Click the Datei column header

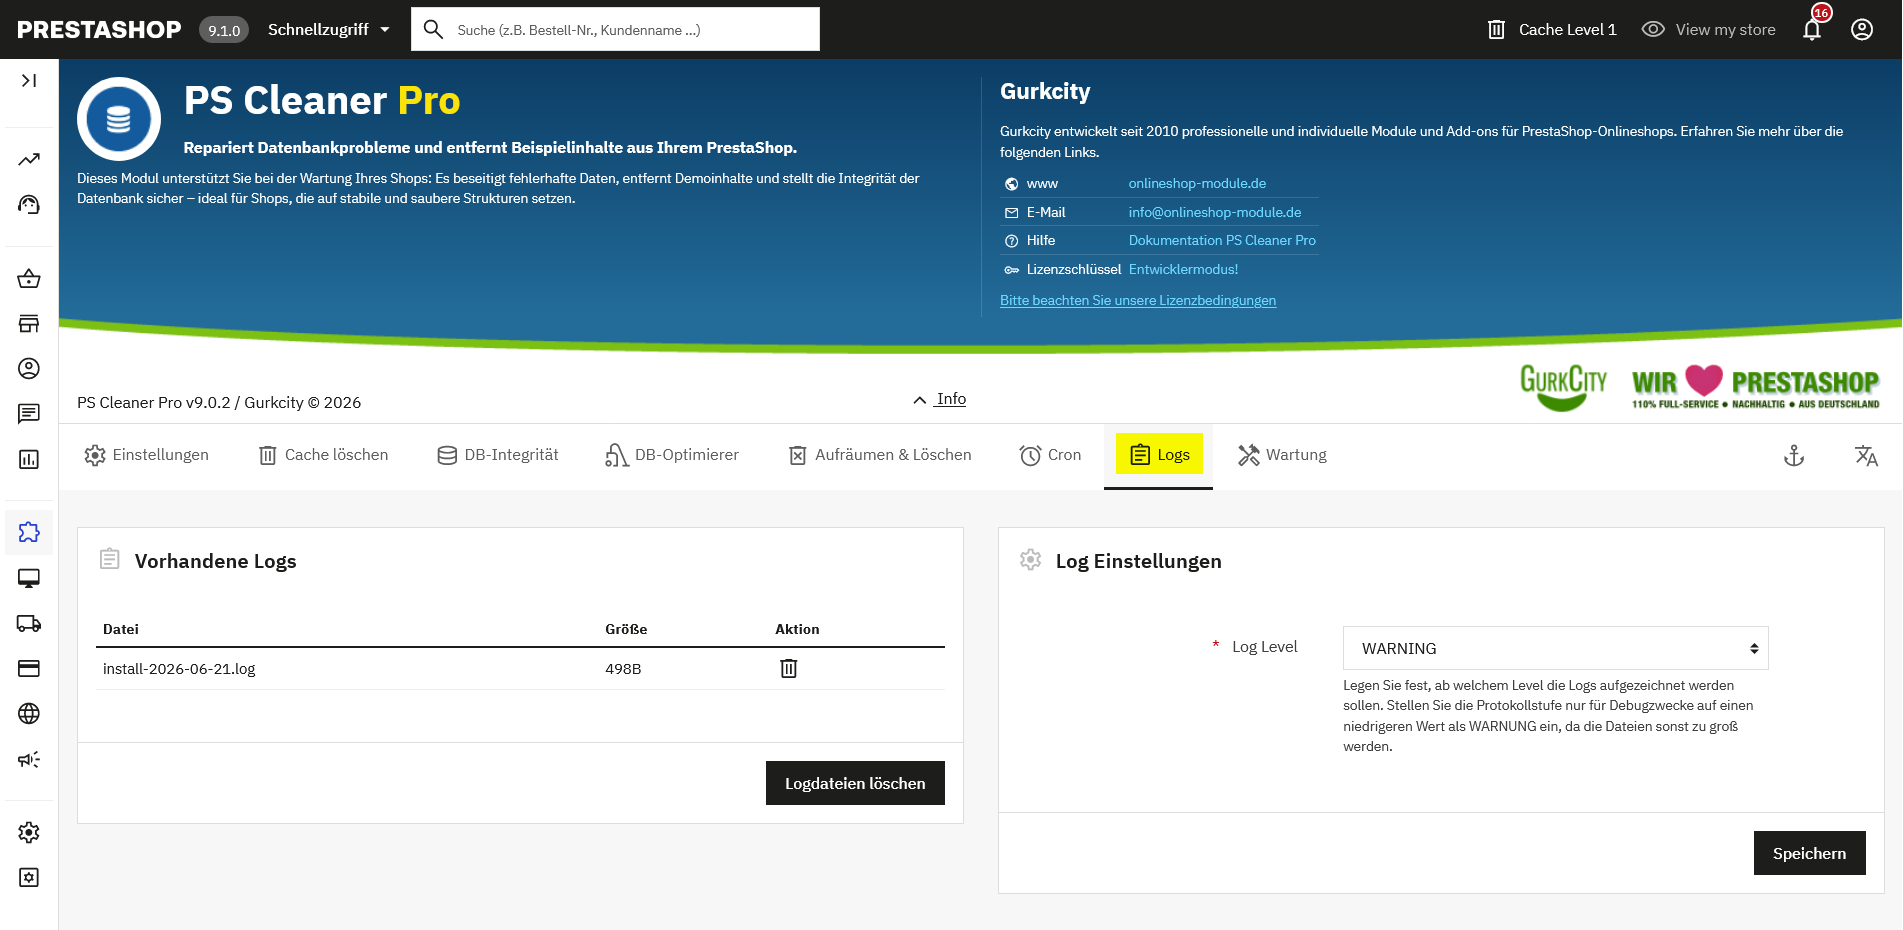point(121,629)
